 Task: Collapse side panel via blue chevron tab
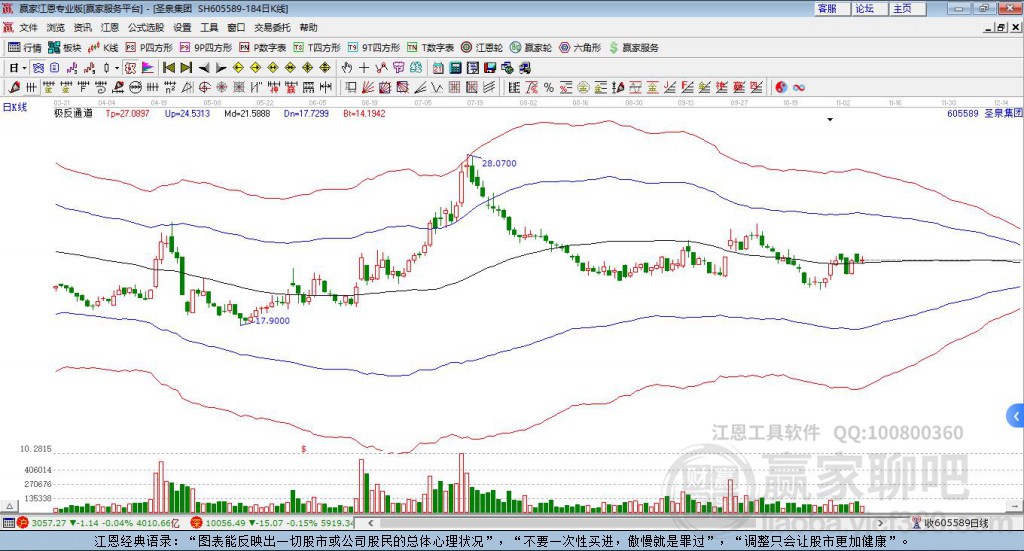click(1016, 415)
